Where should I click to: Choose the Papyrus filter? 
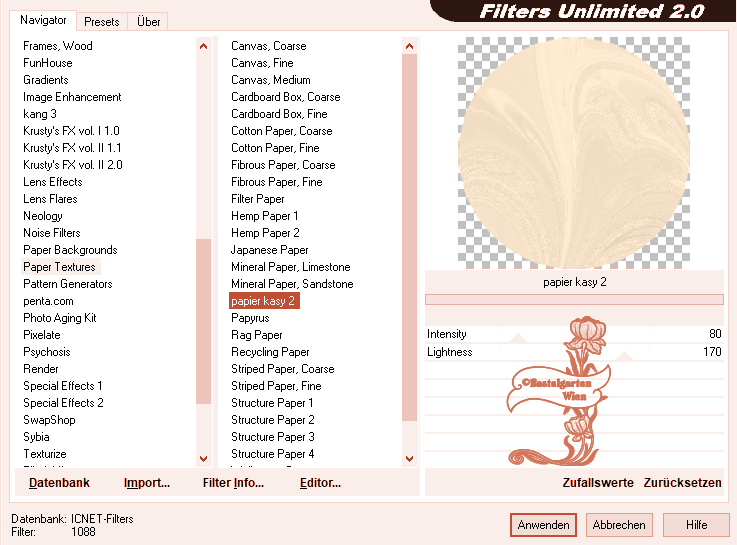click(x=251, y=318)
